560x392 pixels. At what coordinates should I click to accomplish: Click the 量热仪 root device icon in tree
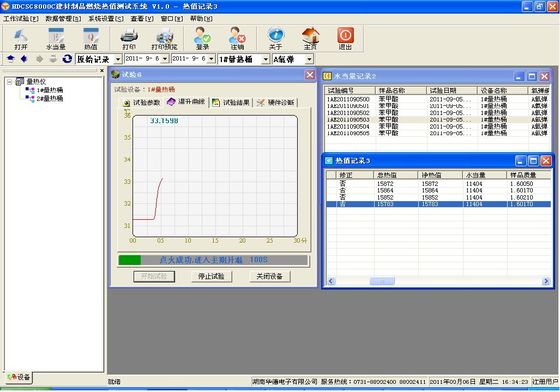(x=20, y=82)
